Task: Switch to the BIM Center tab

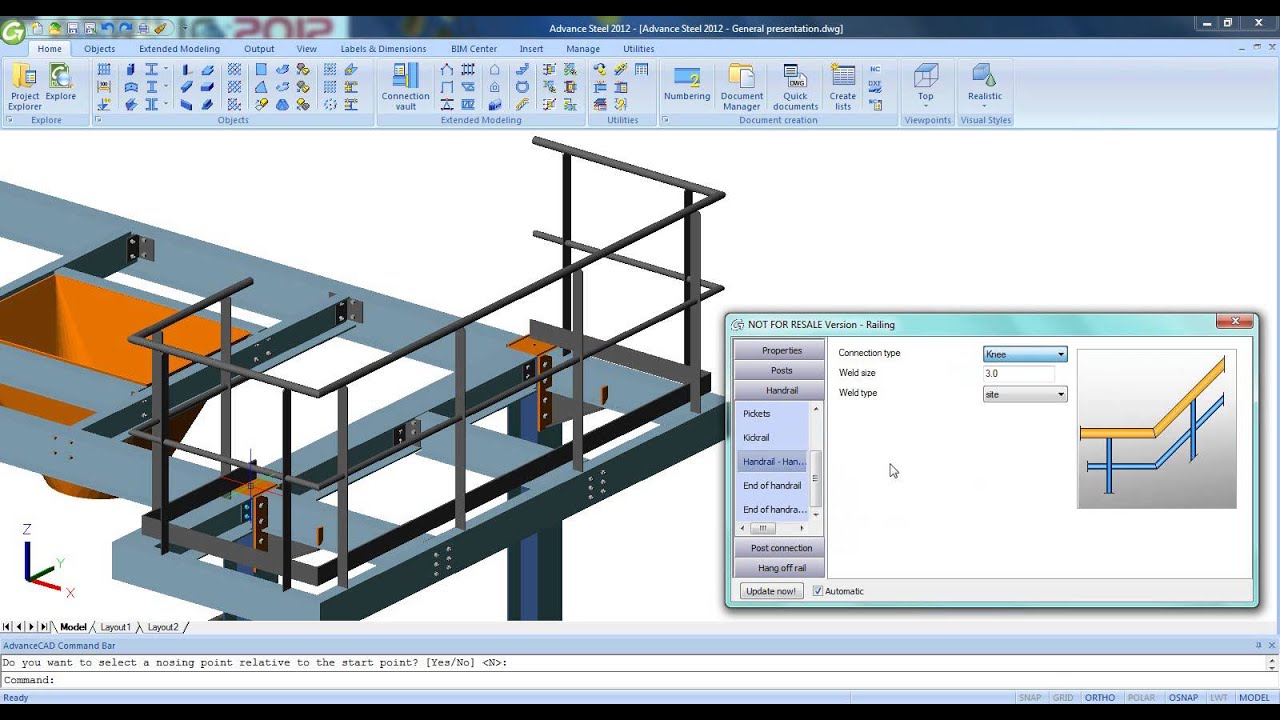Action: point(474,48)
